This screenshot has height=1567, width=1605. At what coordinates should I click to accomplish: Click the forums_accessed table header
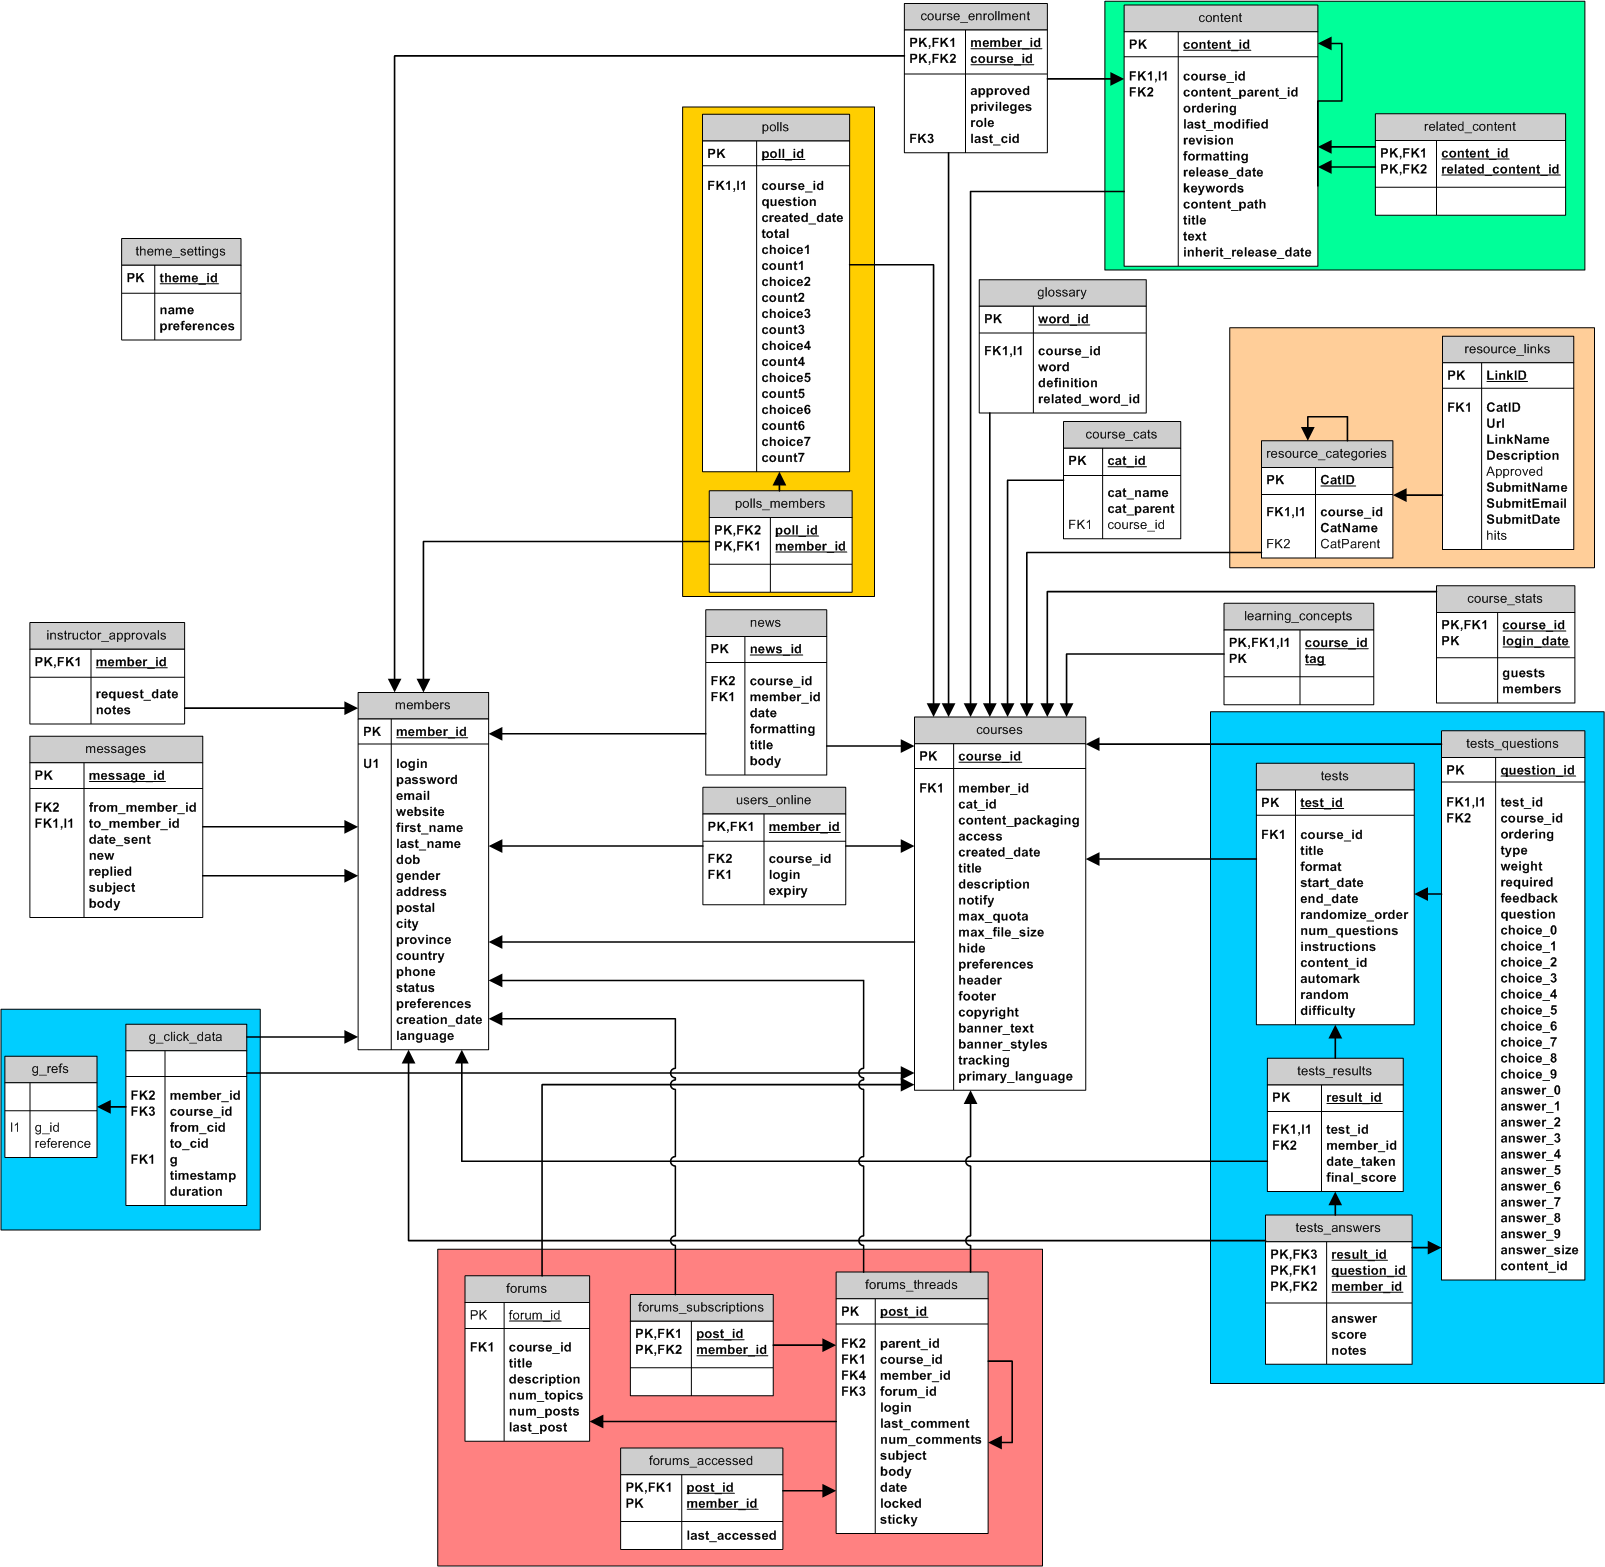point(701,1461)
